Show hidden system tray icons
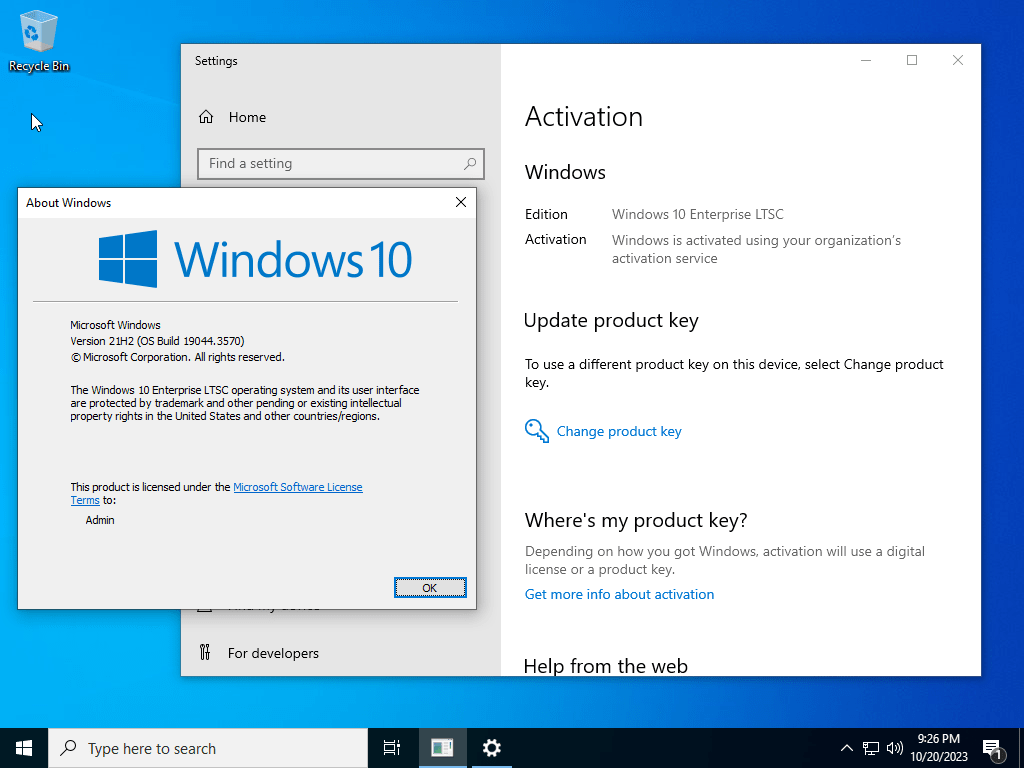This screenshot has width=1024, height=768. [846, 748]
